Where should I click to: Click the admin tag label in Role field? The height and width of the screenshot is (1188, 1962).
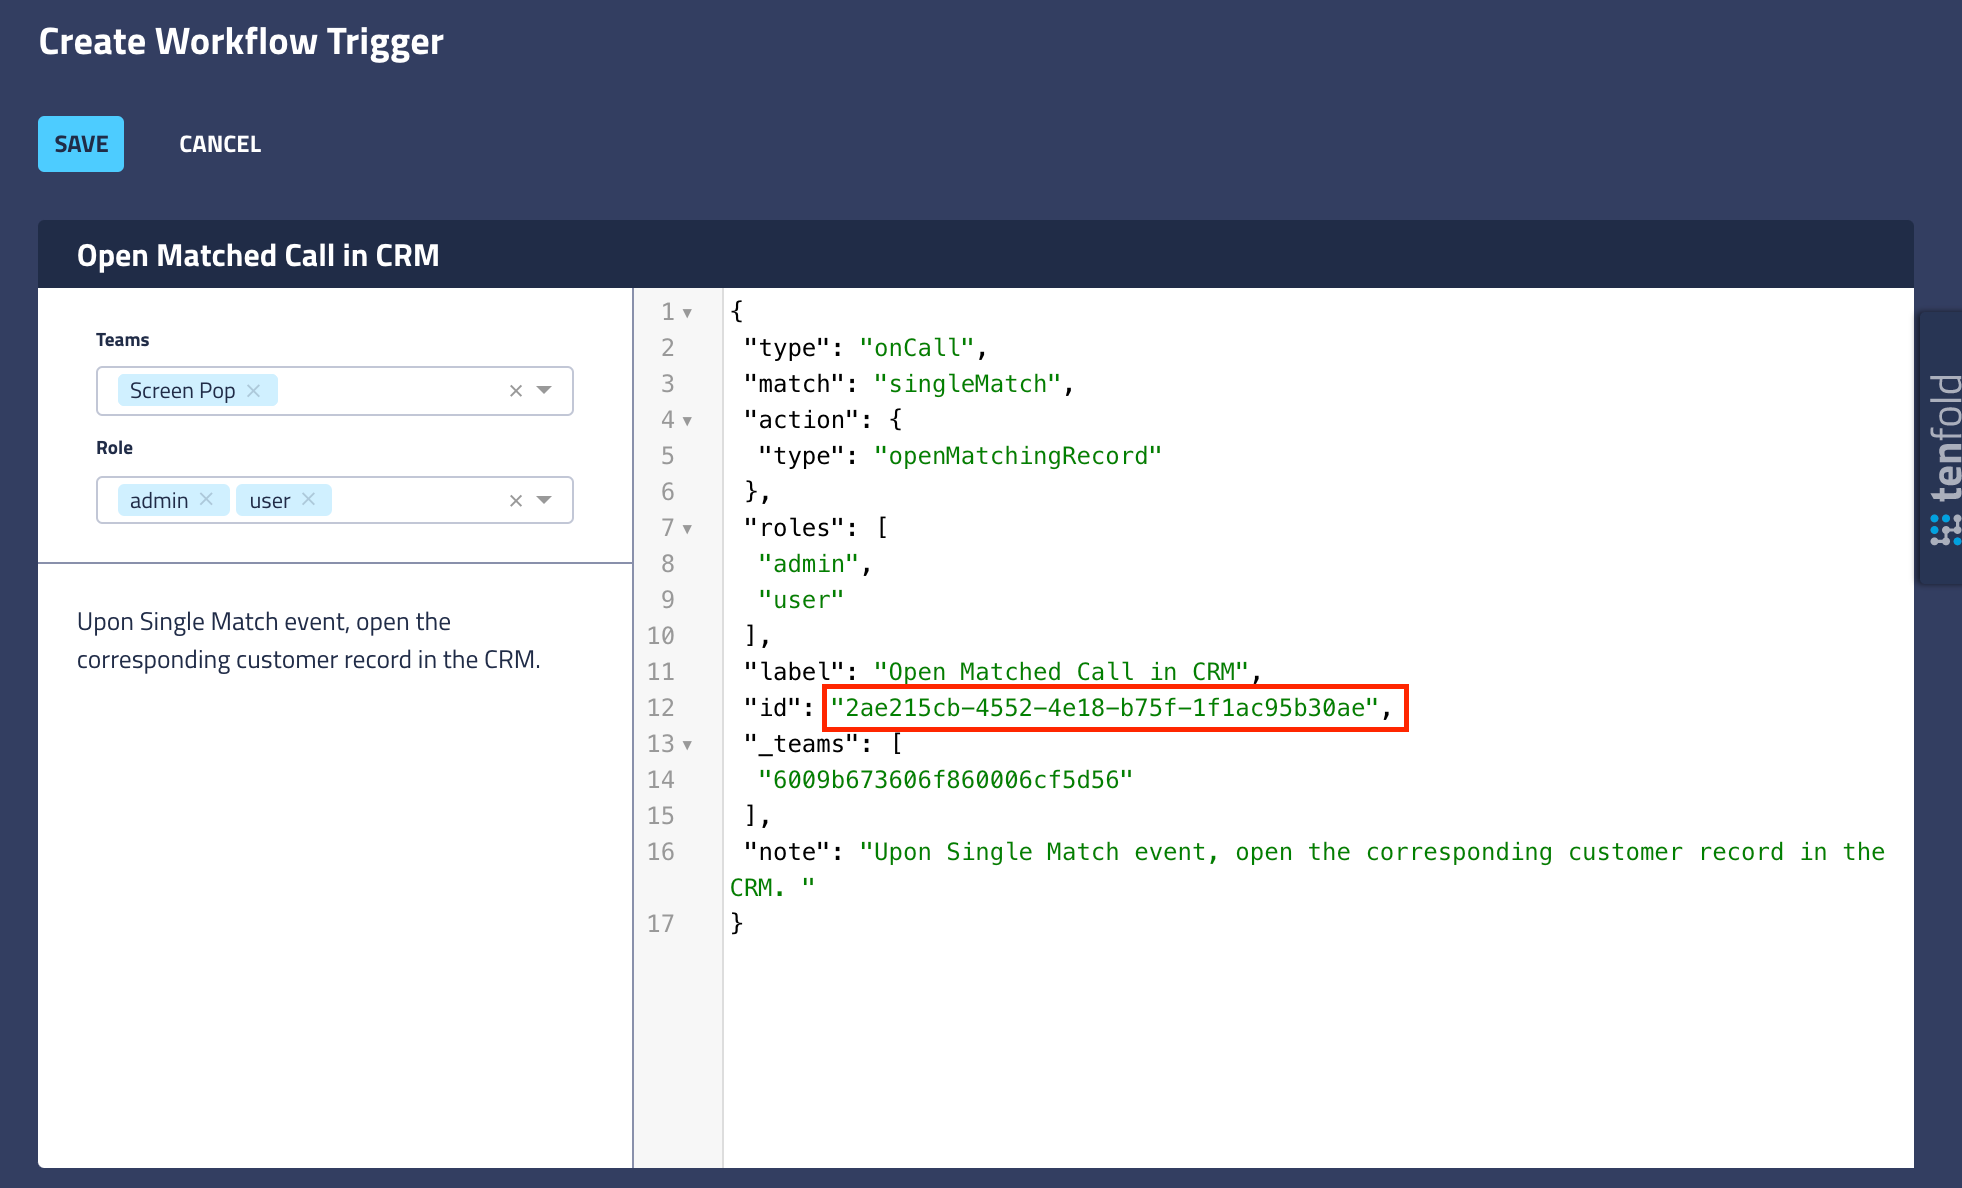tap(159, 500)
